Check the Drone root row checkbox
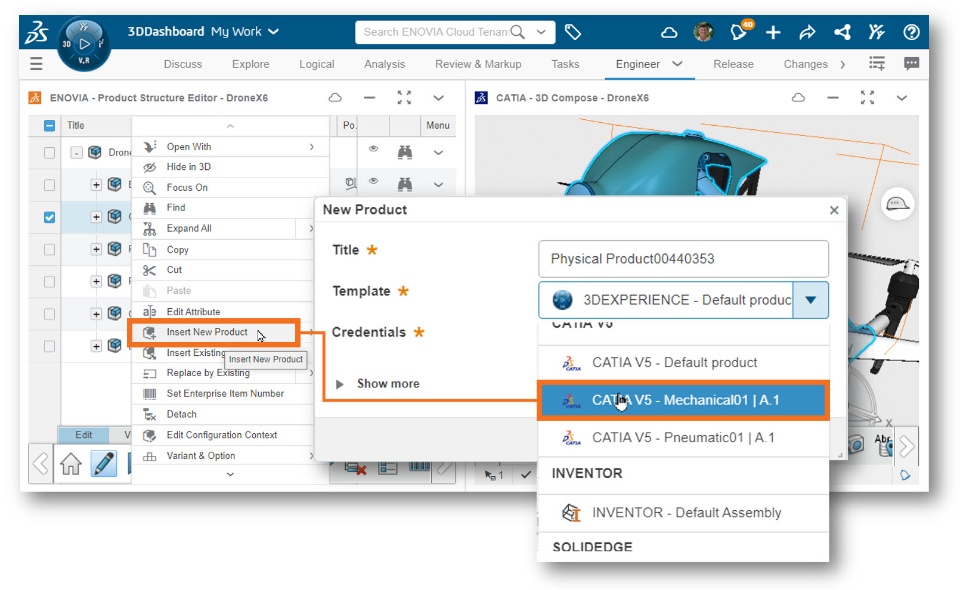 (50, 152)
